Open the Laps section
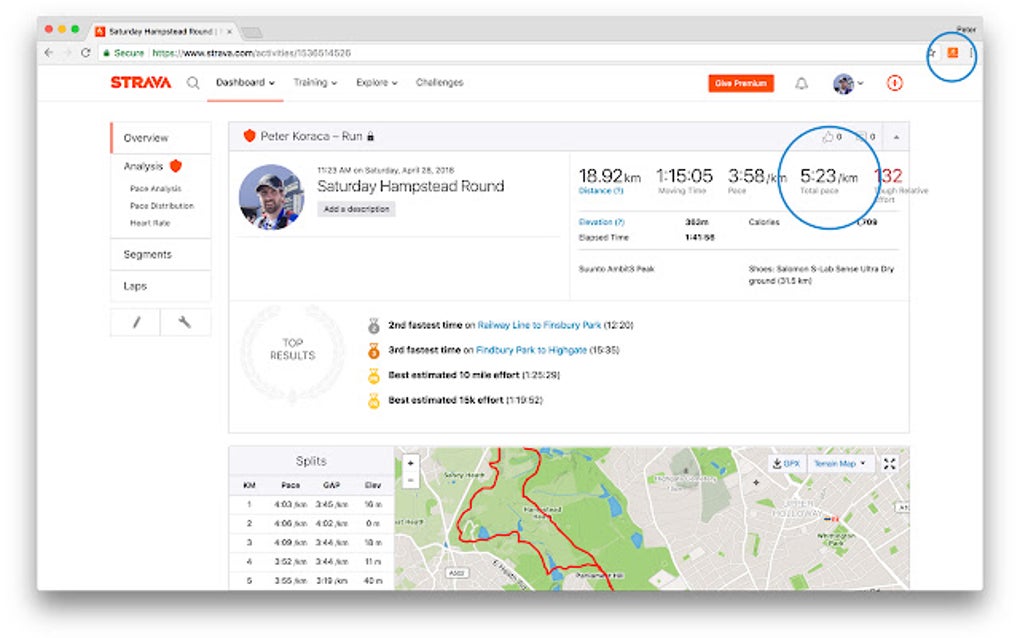The image size is (1020, 638). [x=137, y=287]
